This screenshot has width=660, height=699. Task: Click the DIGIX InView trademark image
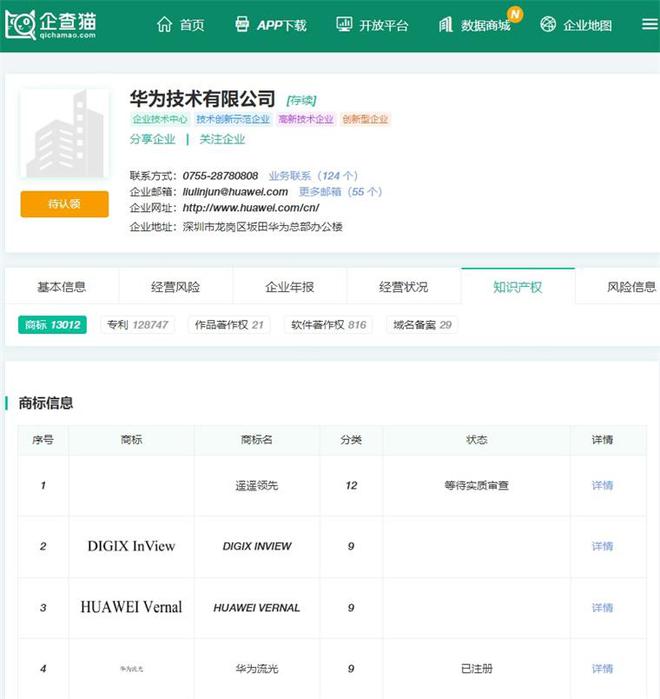(131, 546)
